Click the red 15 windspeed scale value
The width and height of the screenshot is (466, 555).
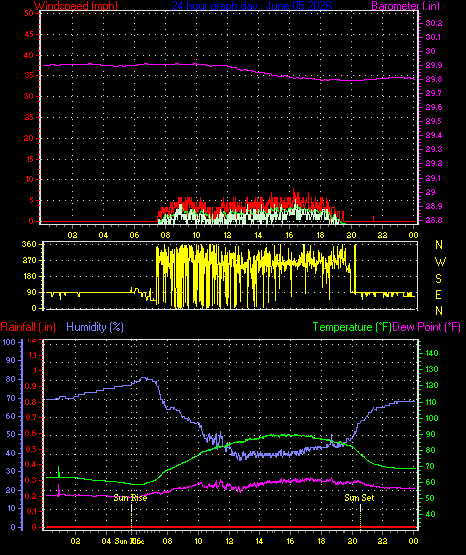click(29, 159)
